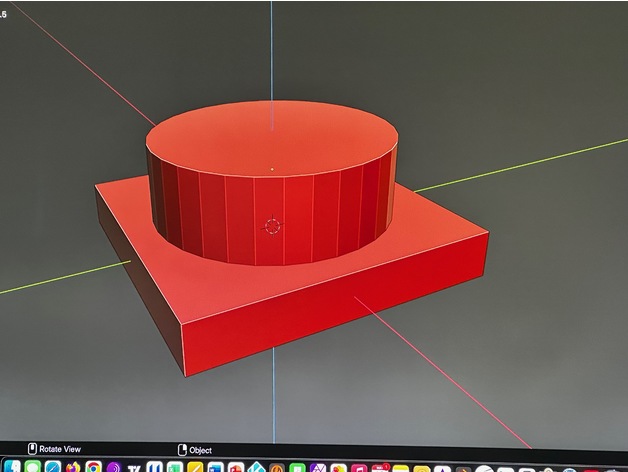This screenshot has height=472, width=628.
Task: Open the yellow Notes app in dock
Action: click(x=401, y=467)
